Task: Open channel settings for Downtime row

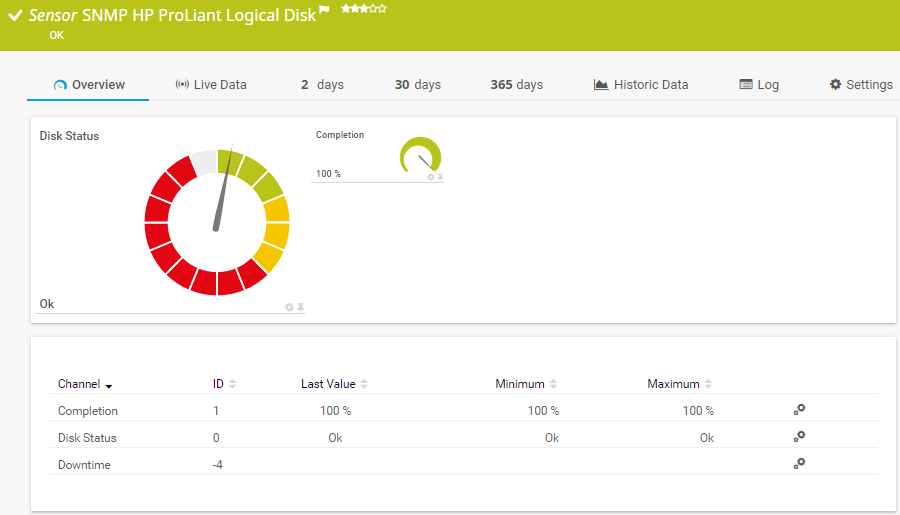Action: 799,464
